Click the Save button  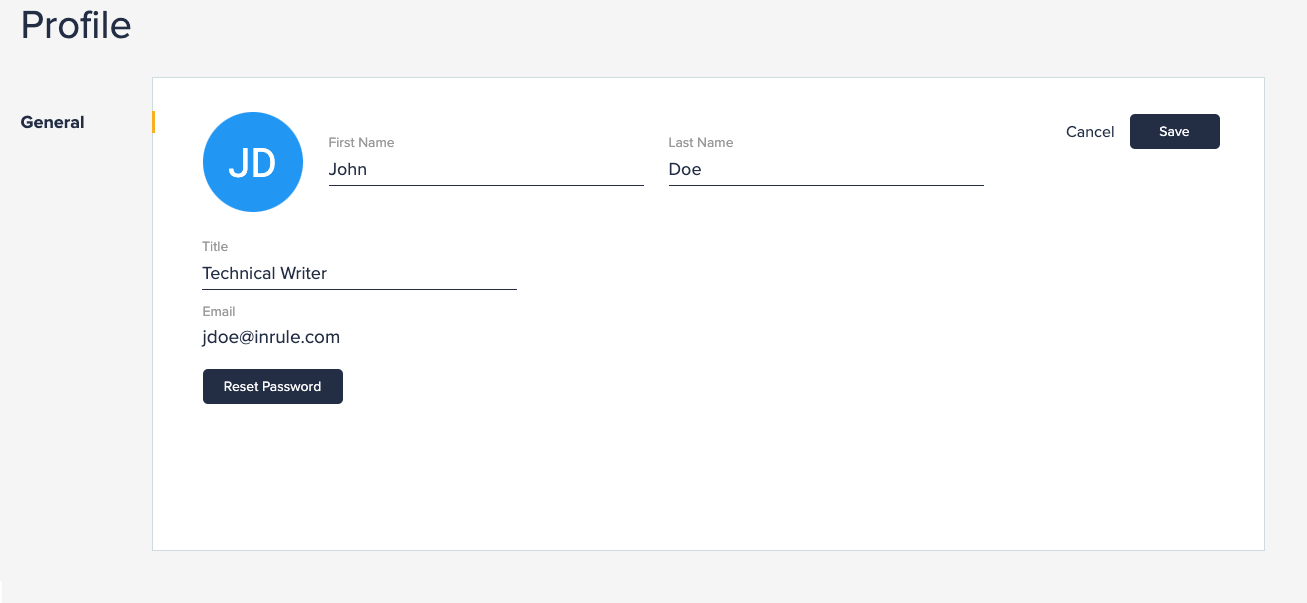pos(1174,132)
